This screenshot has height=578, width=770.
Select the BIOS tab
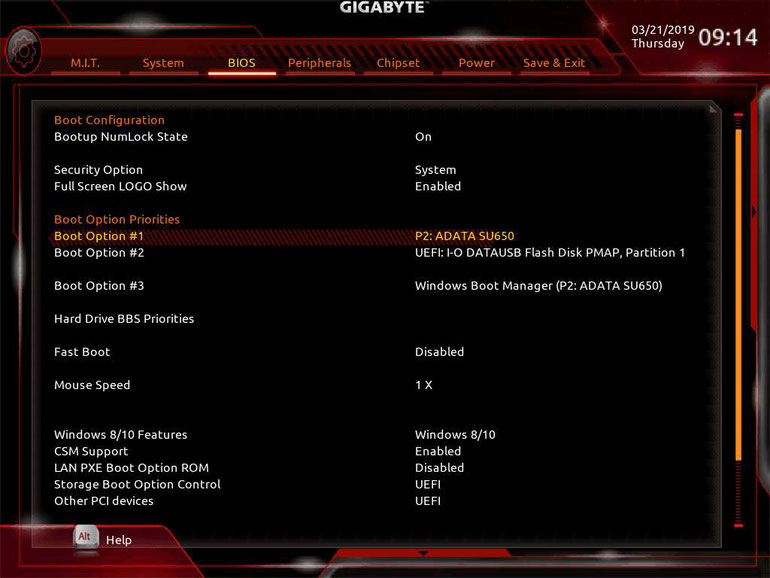(241, 63)
